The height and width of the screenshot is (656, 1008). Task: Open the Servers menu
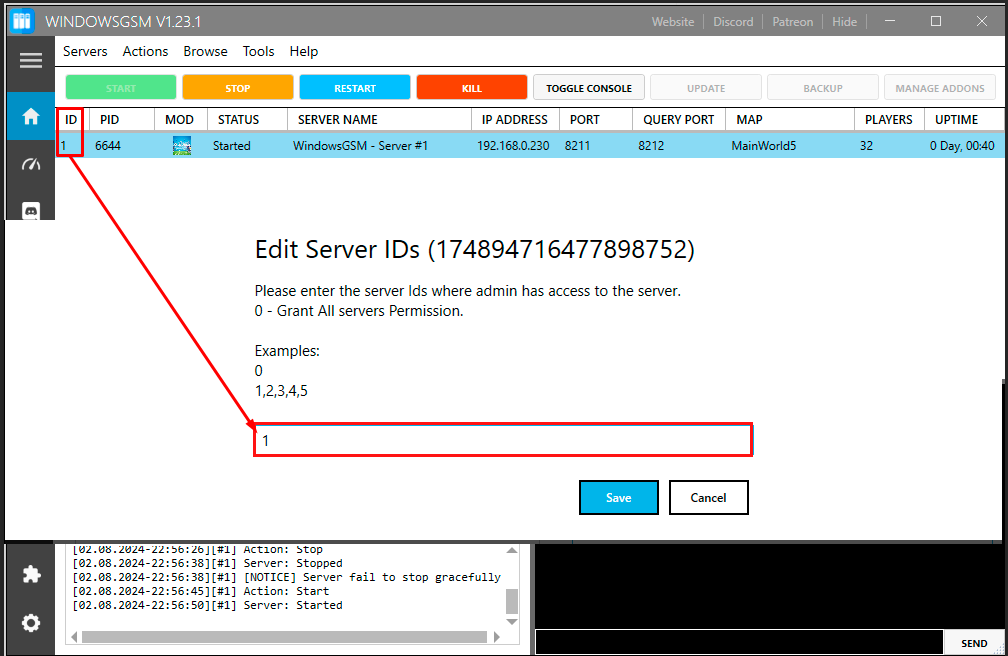(85, 51)
